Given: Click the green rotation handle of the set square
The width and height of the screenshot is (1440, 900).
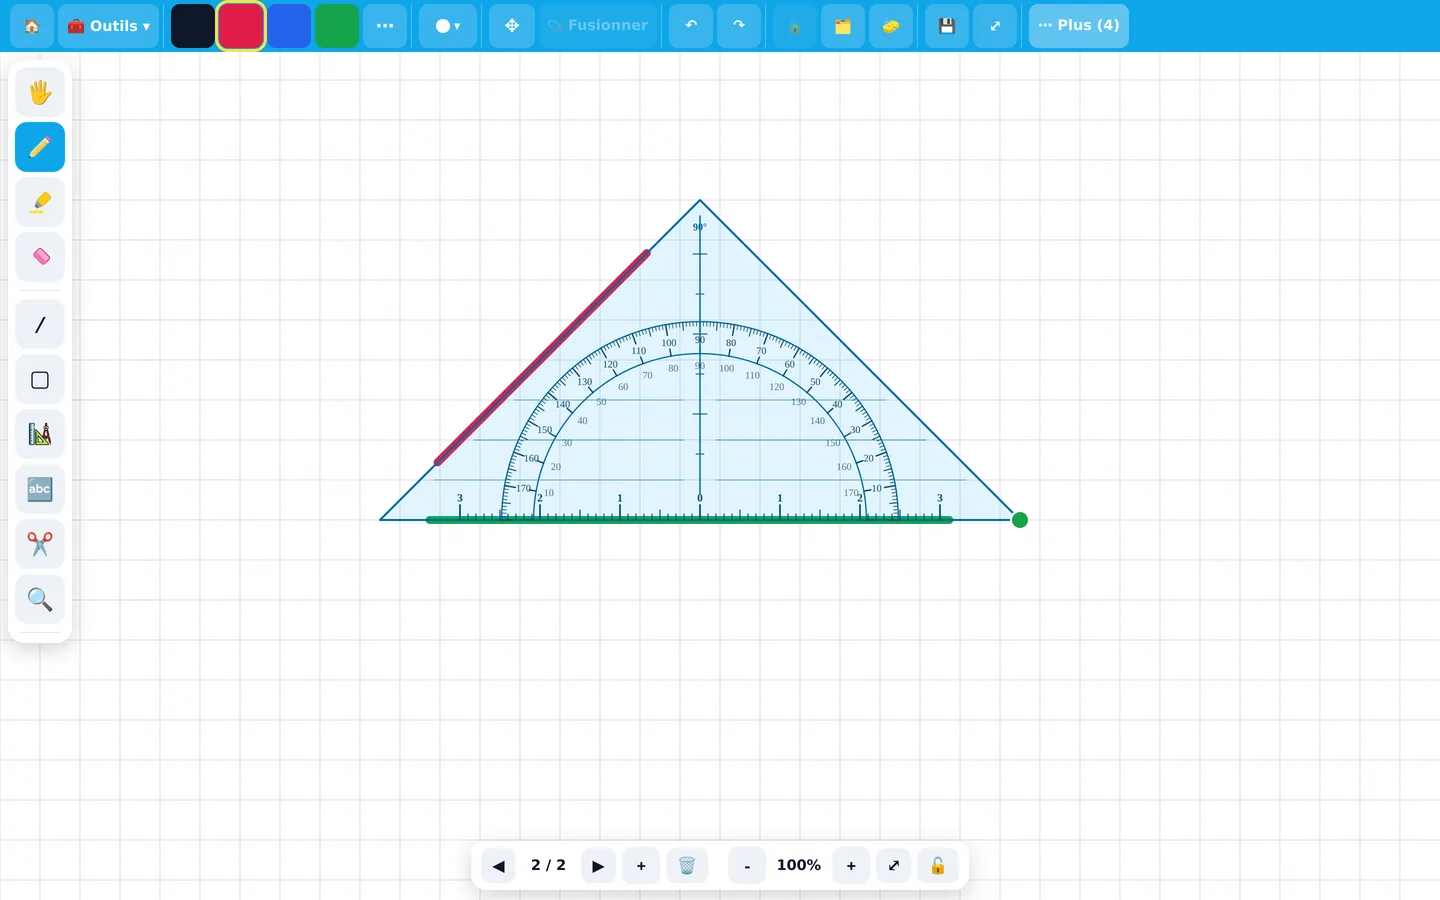Looking at the screenshot, I should [x=1020, y=520].
